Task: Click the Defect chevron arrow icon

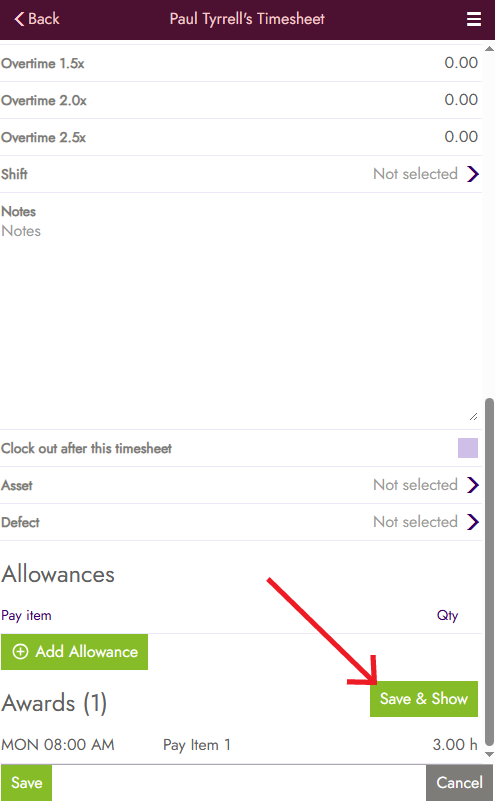Action: coord(473,522)
